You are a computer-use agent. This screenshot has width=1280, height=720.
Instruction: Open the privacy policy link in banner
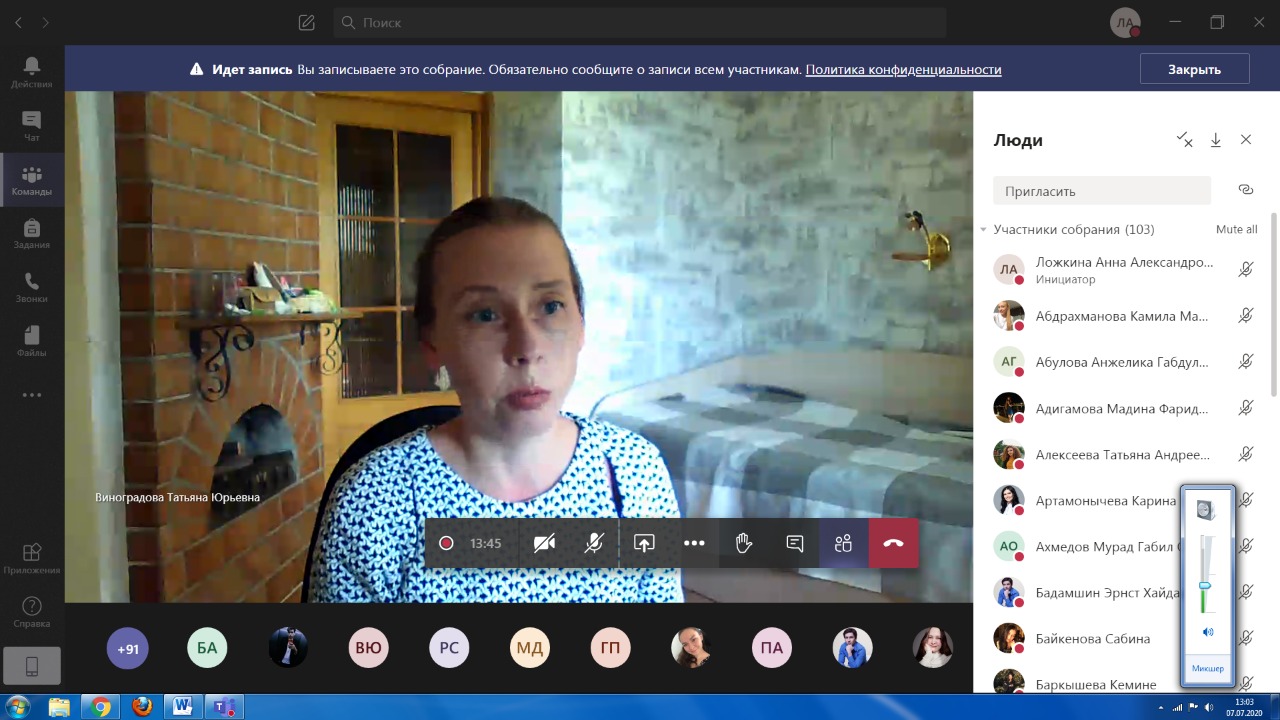tap(903, 70)
